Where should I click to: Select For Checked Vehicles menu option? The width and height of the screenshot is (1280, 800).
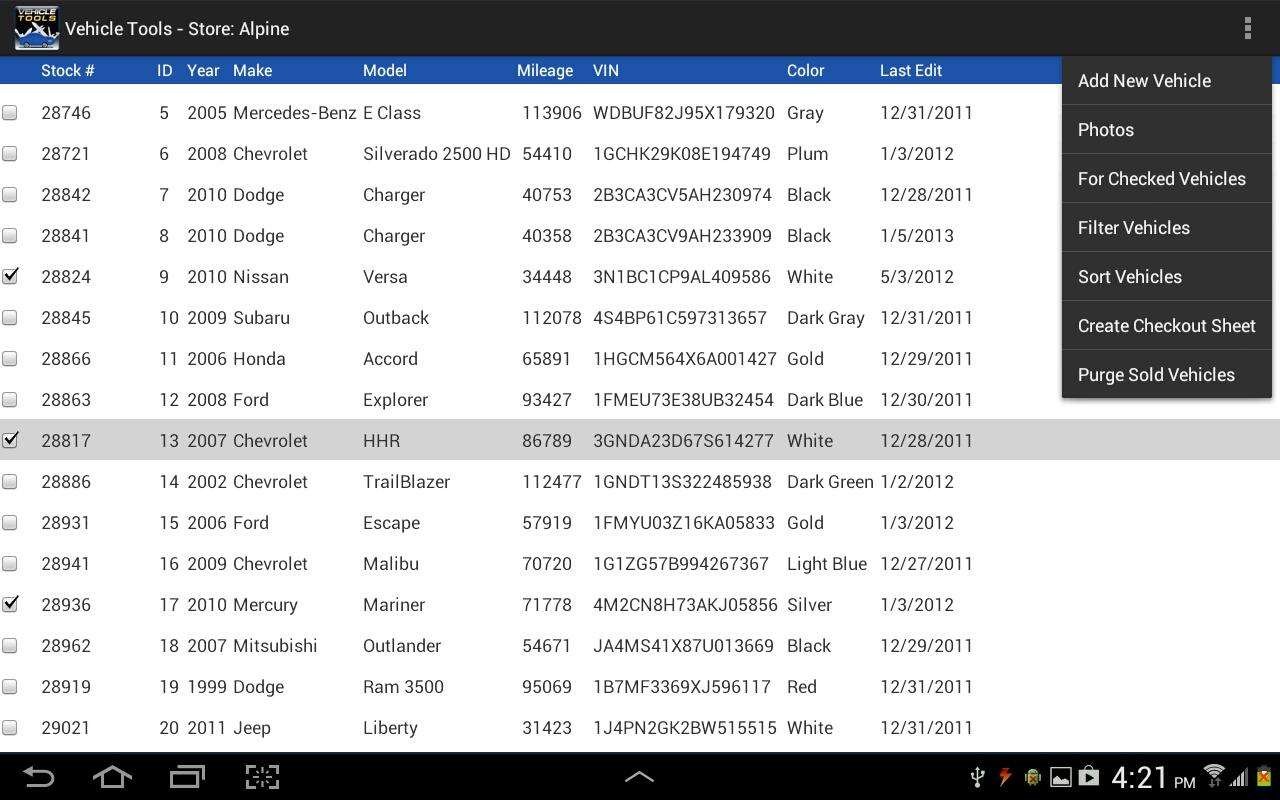coord(1166,179)
